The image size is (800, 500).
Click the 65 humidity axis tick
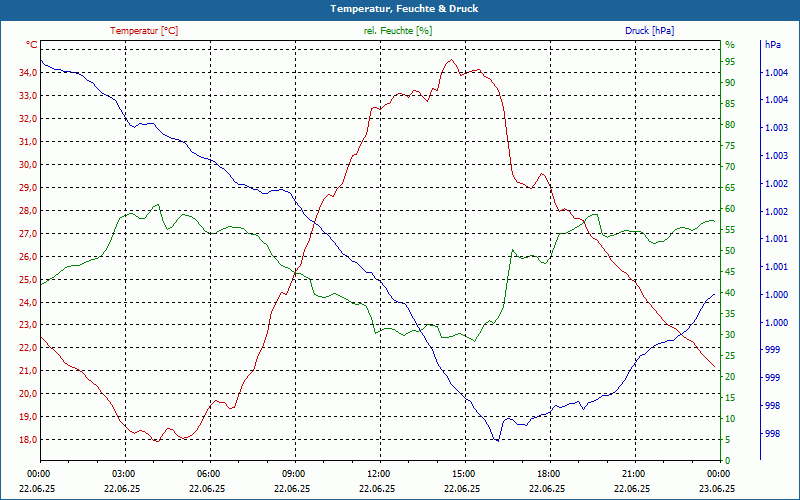click(730, 188)
